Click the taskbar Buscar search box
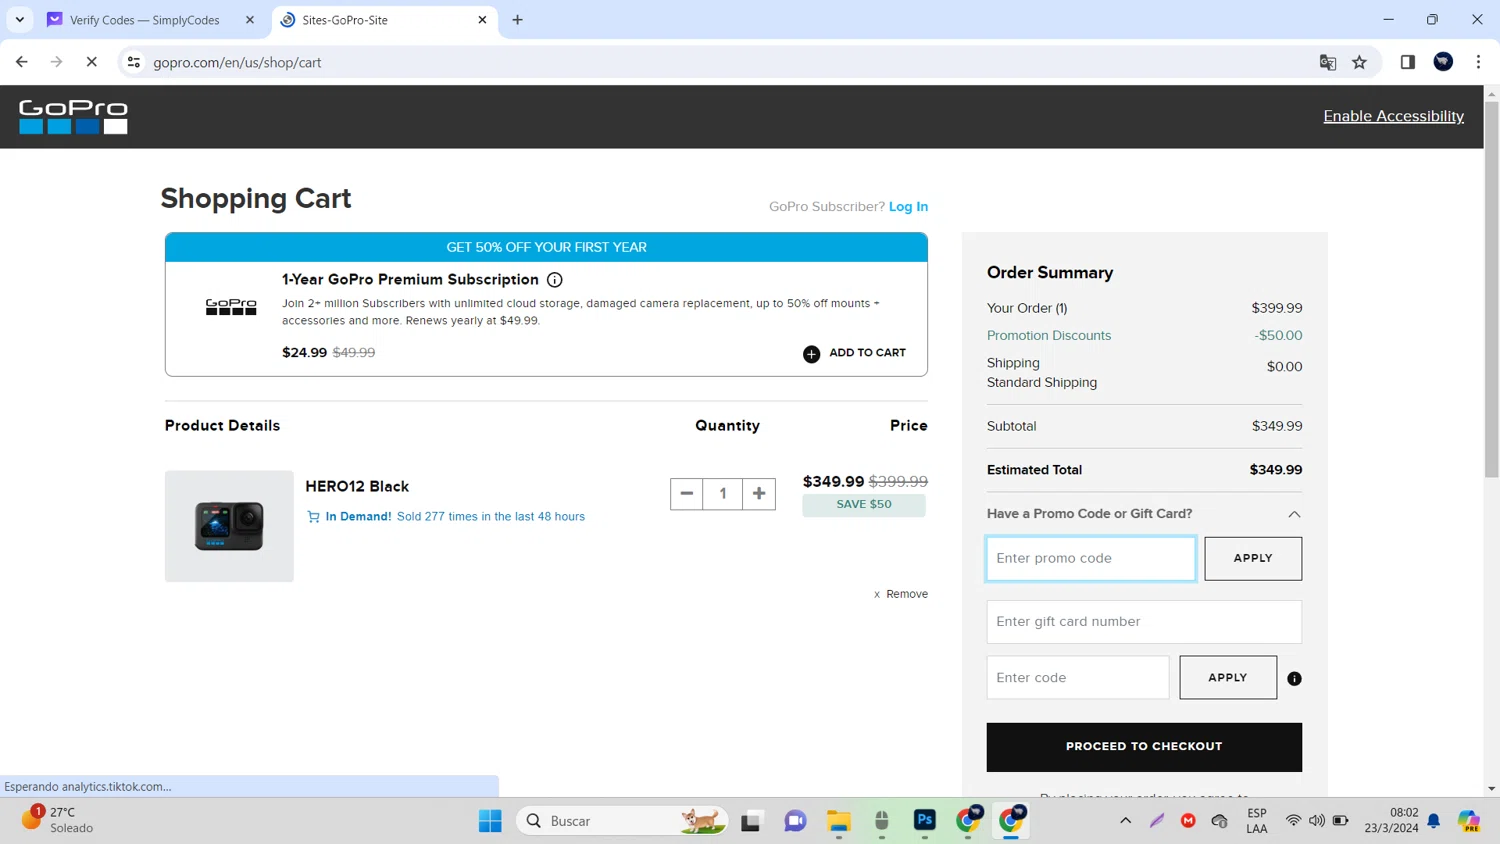This screenshot has height=844, width=1500. 622,821
